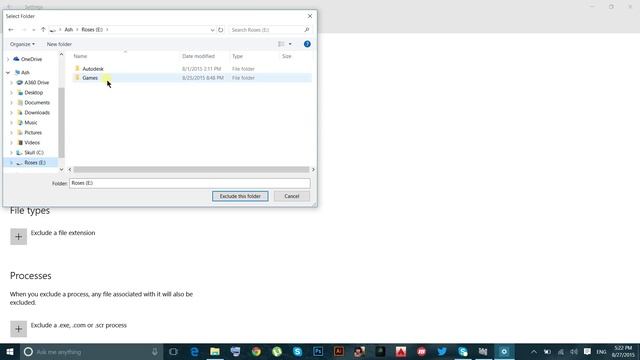This screenshot has width=640, height=360.
Task: Select the Autodesk folder
Action: click(x=93, y=69)
